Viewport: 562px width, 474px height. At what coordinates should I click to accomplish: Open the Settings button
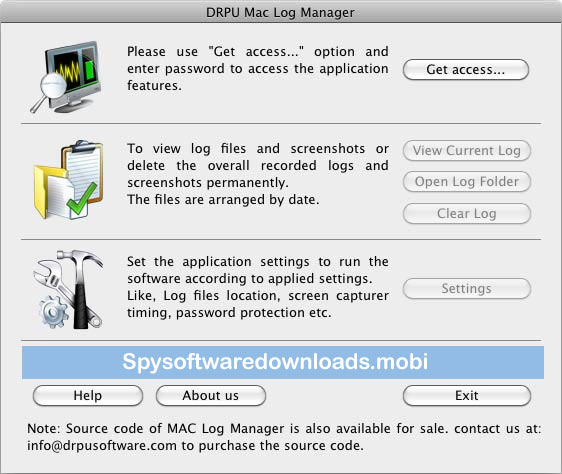467,289
